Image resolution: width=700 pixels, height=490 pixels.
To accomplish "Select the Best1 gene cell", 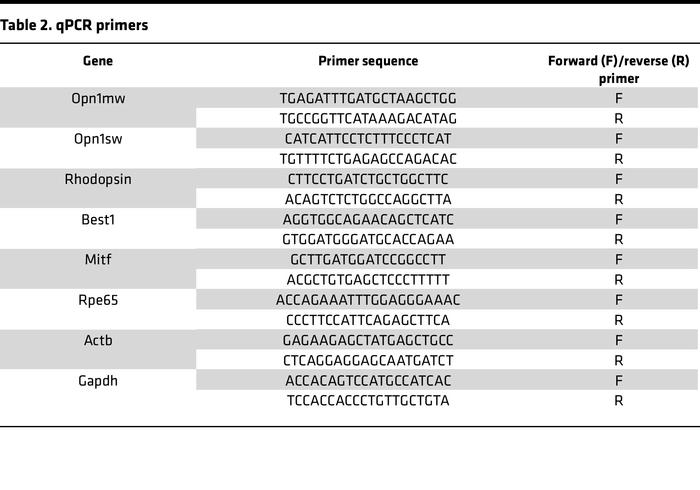I will click(97, 218).
